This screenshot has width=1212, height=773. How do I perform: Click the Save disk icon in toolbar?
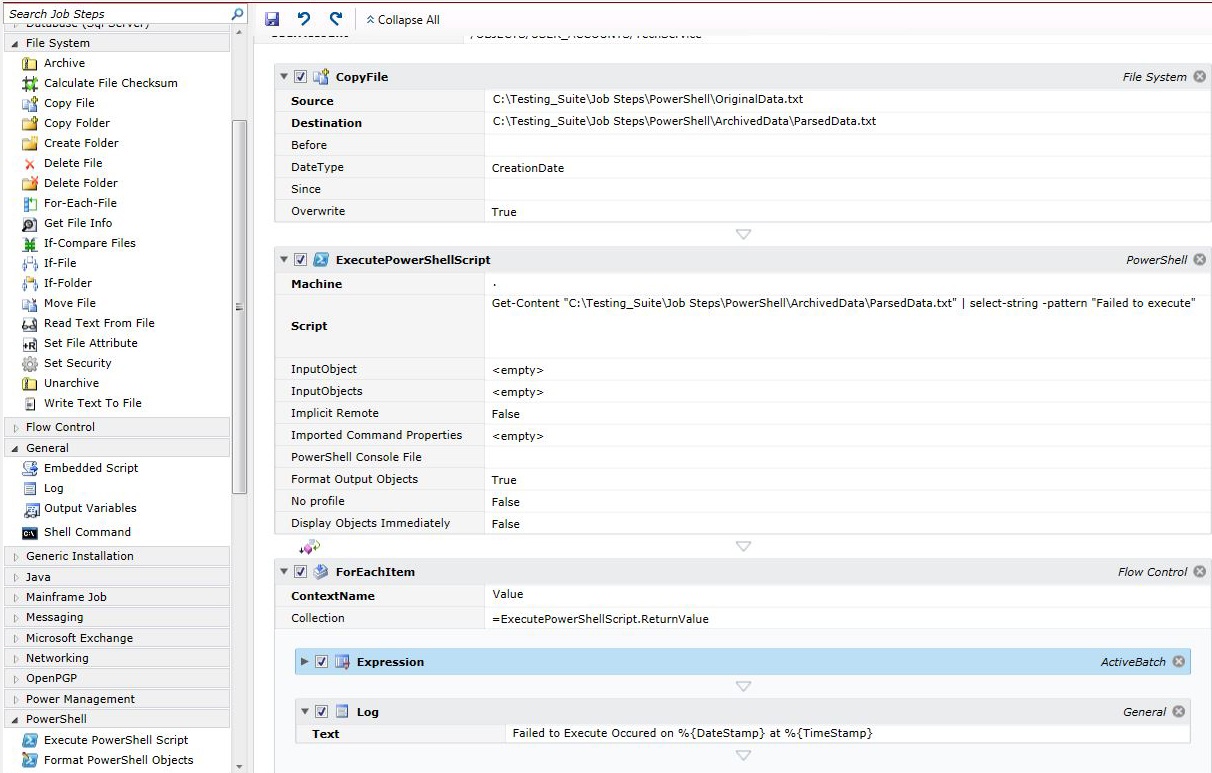[x=272, y=20]
